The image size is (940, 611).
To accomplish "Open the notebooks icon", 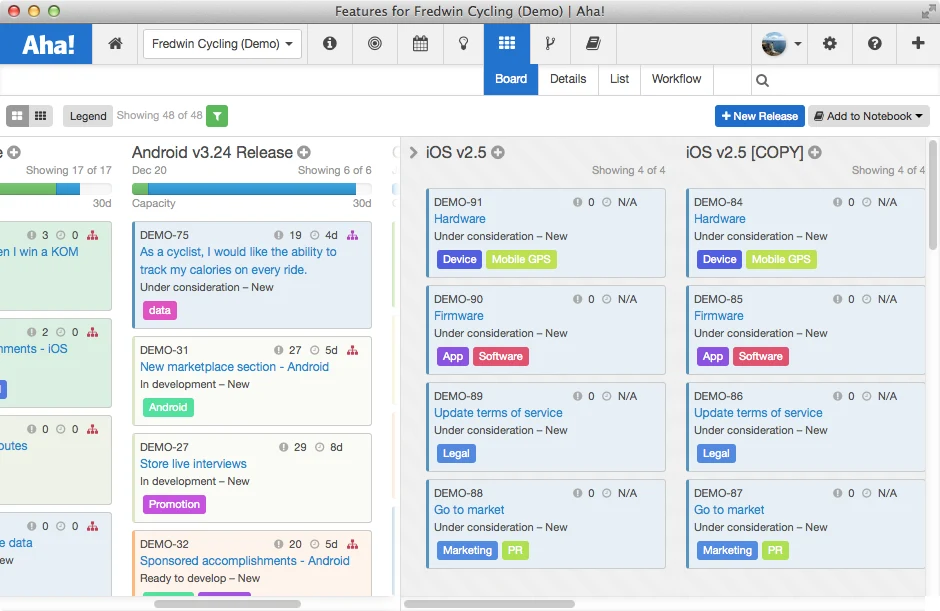I will pos(593,43).
